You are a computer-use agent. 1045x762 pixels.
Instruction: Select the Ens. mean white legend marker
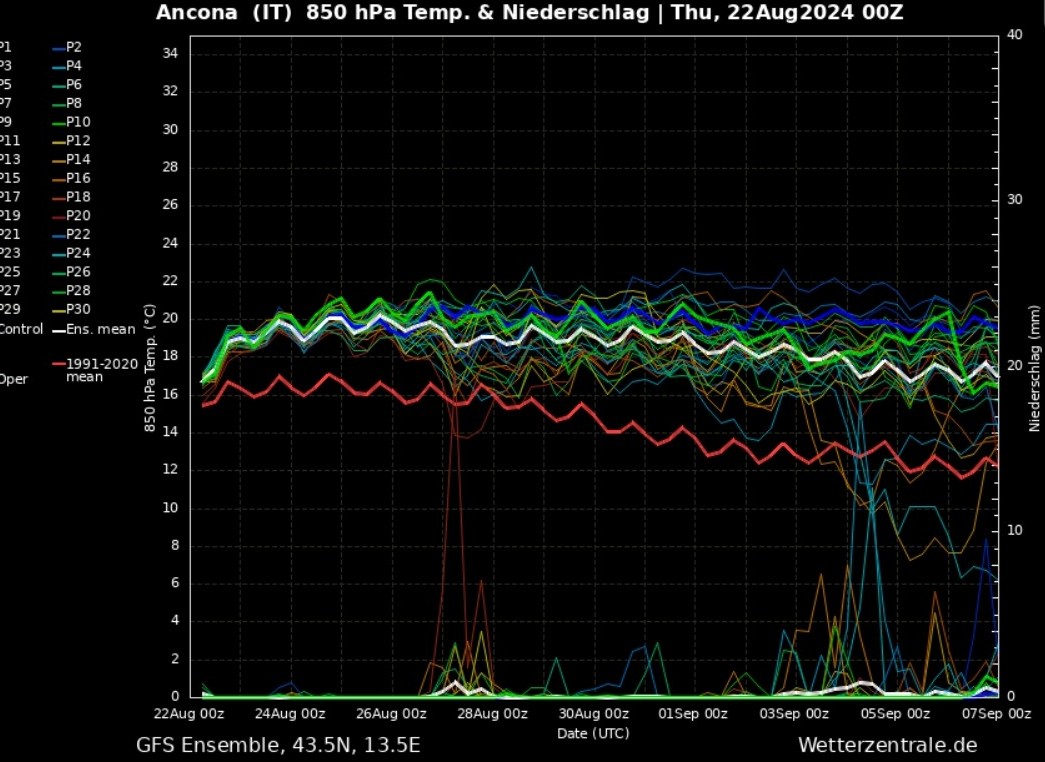tap(58, 329)
